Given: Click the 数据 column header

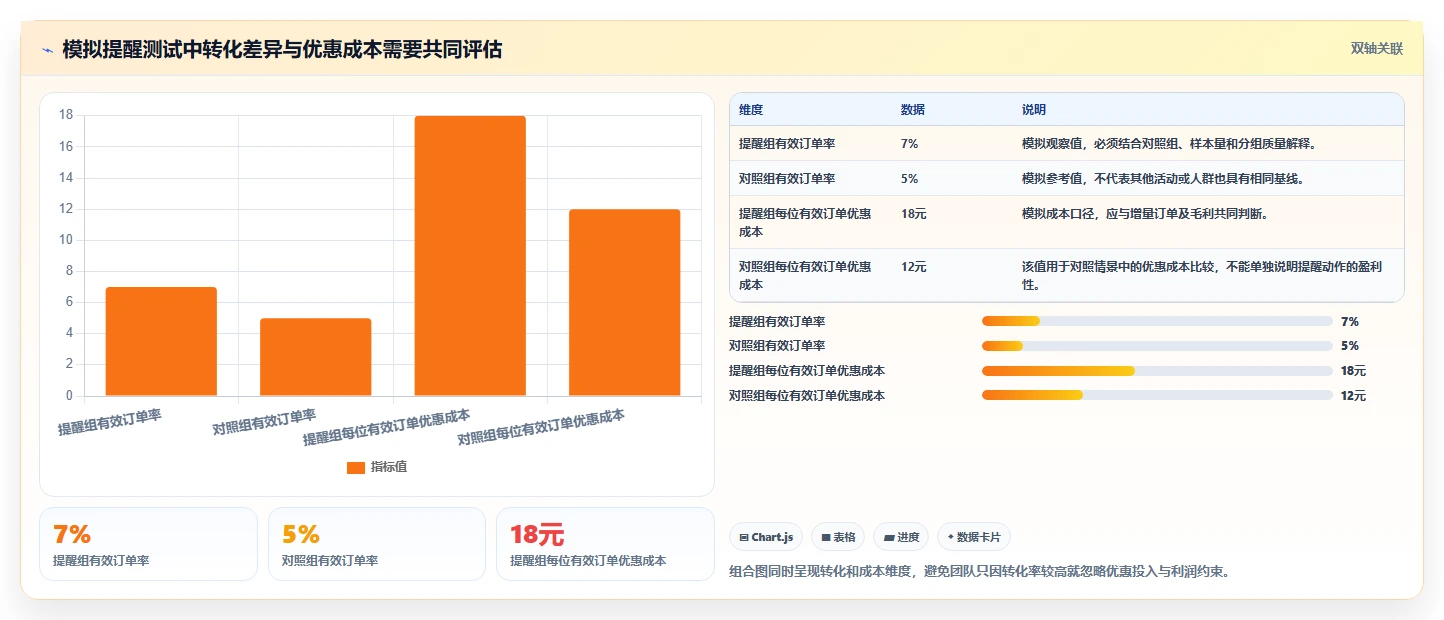Looking at the screenshot, I should coord(913,110).
